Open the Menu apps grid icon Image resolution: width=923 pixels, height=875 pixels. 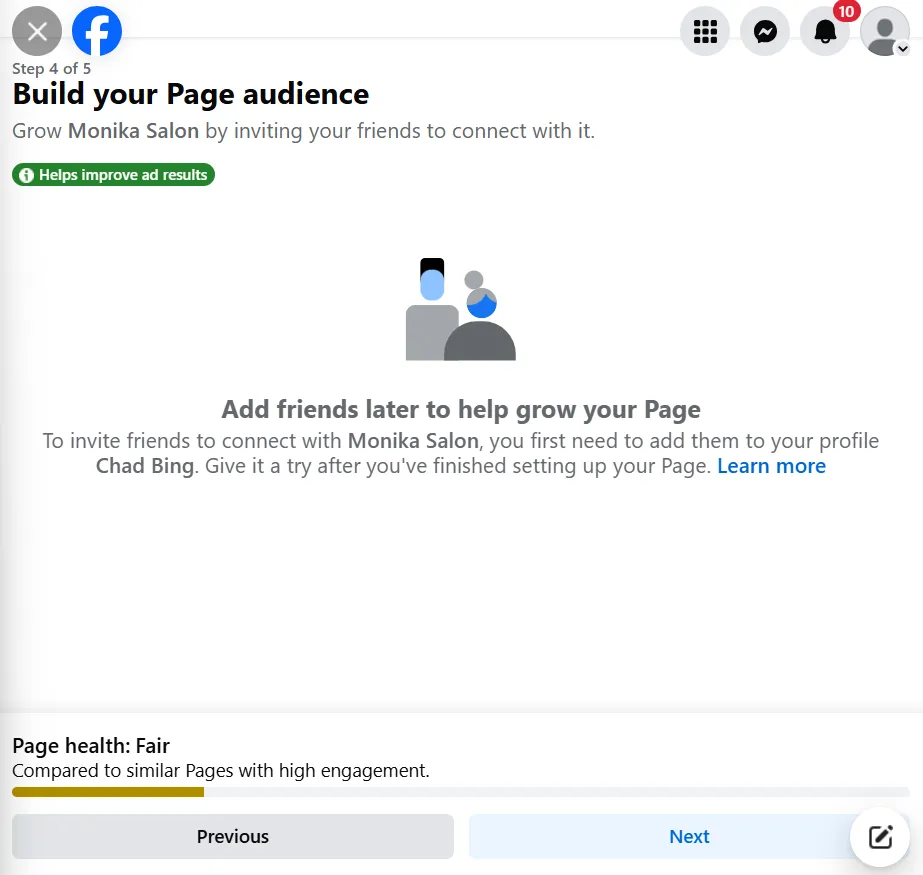[x=705, y=31]
